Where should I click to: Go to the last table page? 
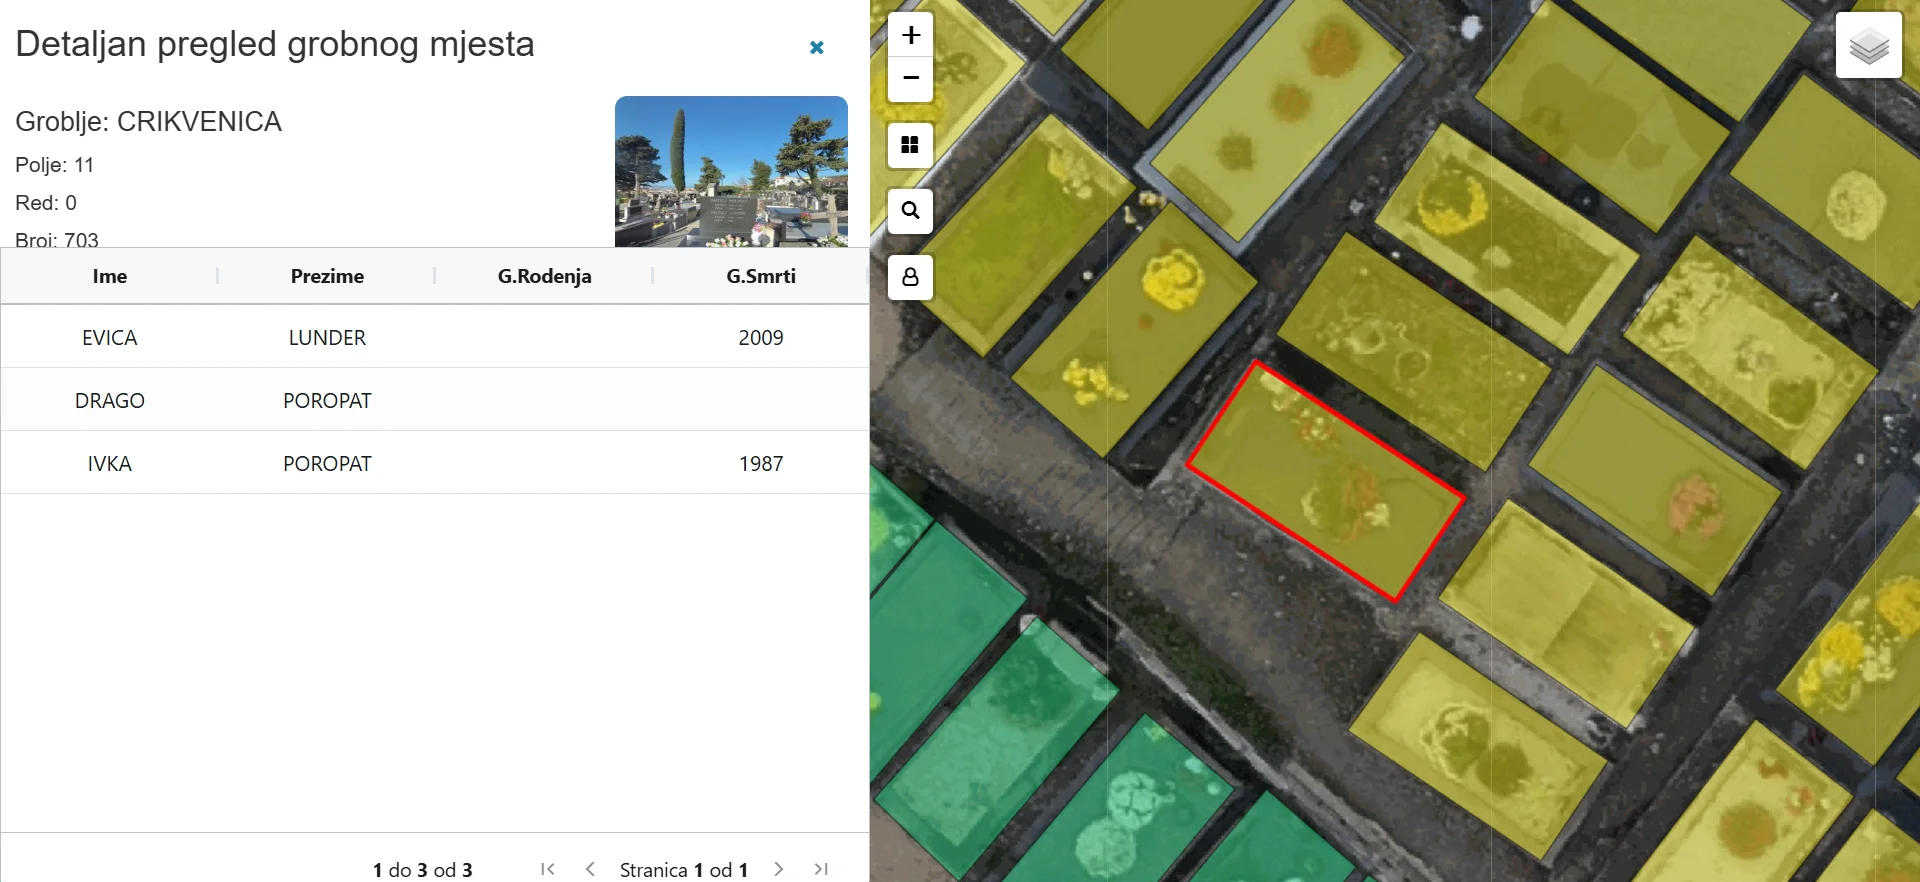pyautogui.click(x=821, y=869)
